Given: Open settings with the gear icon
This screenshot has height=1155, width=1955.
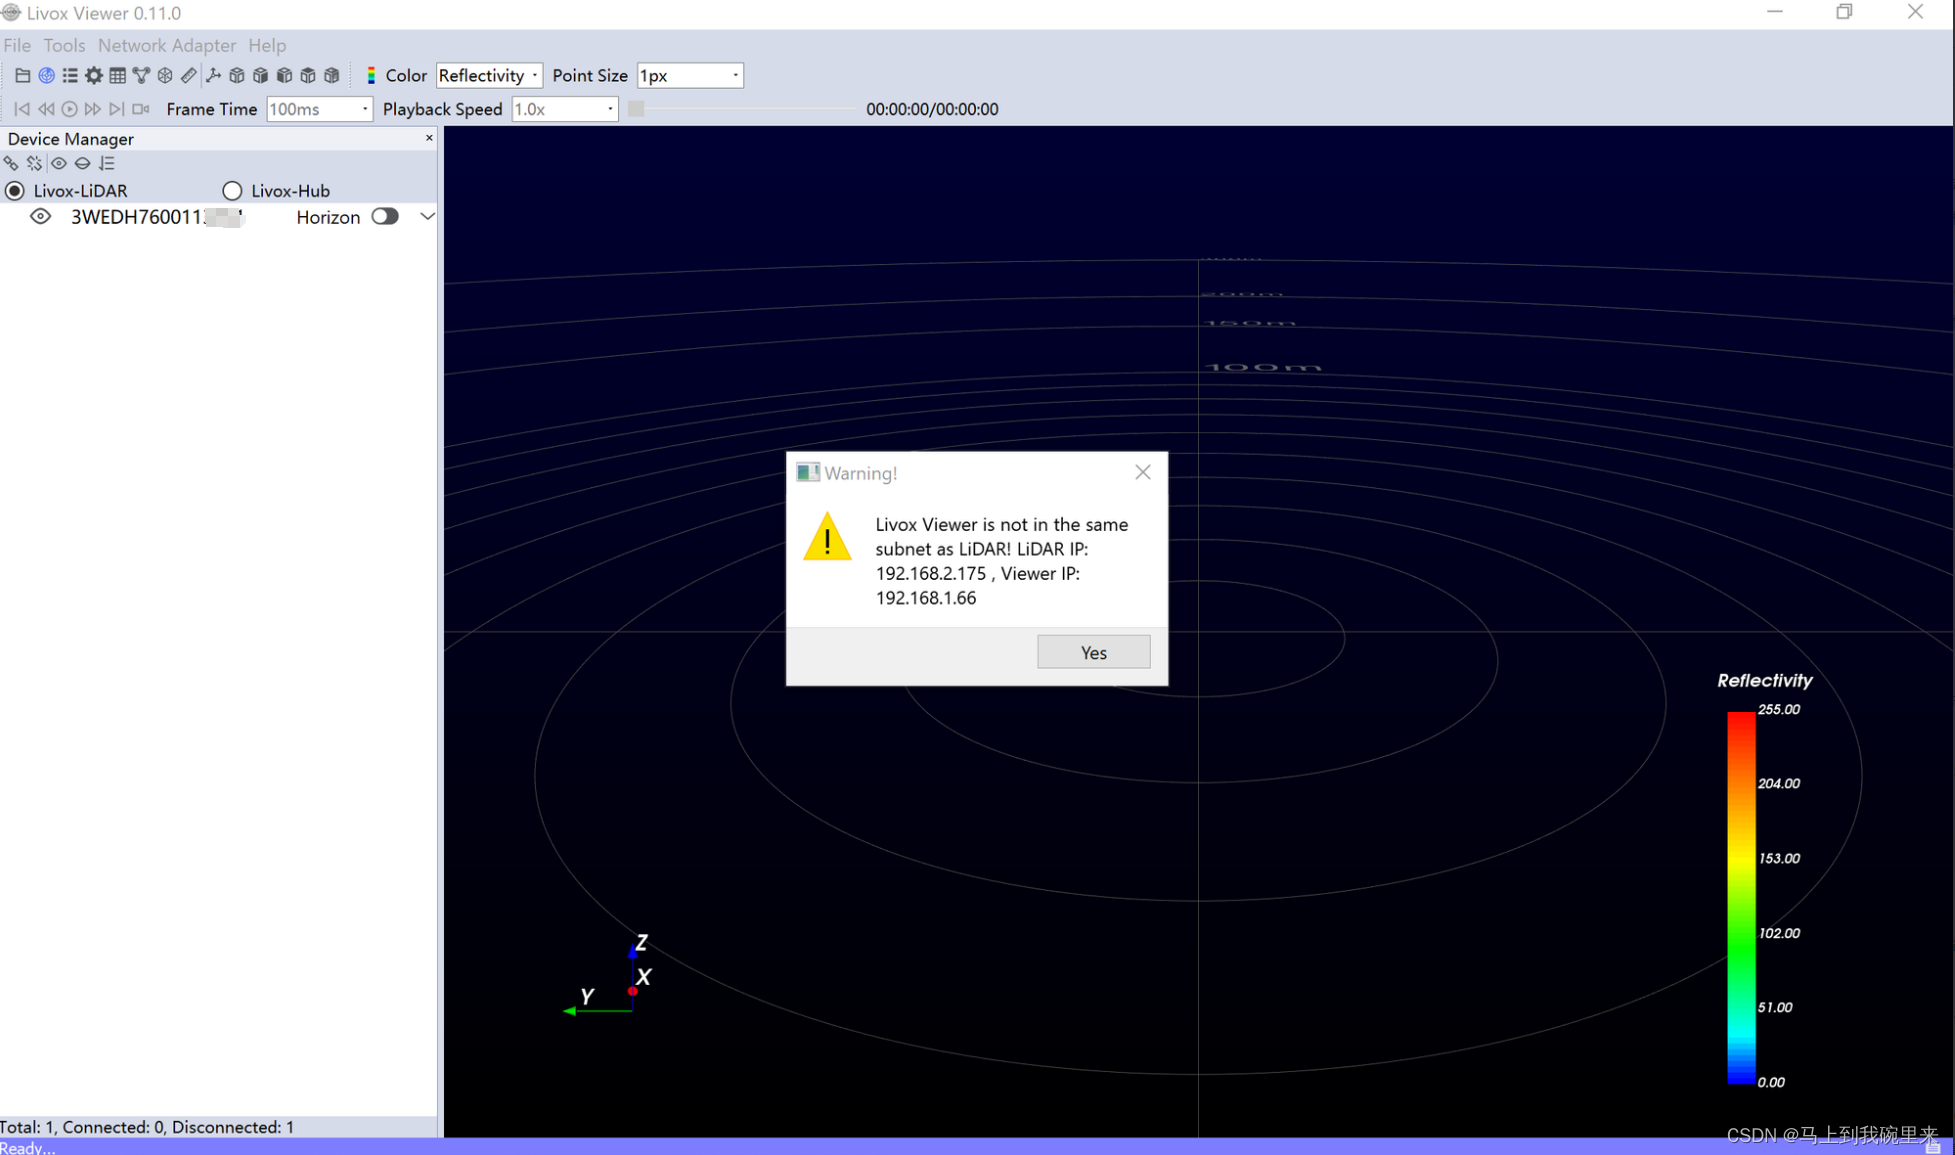Looking at the screenshot, I should coord(94,75).
